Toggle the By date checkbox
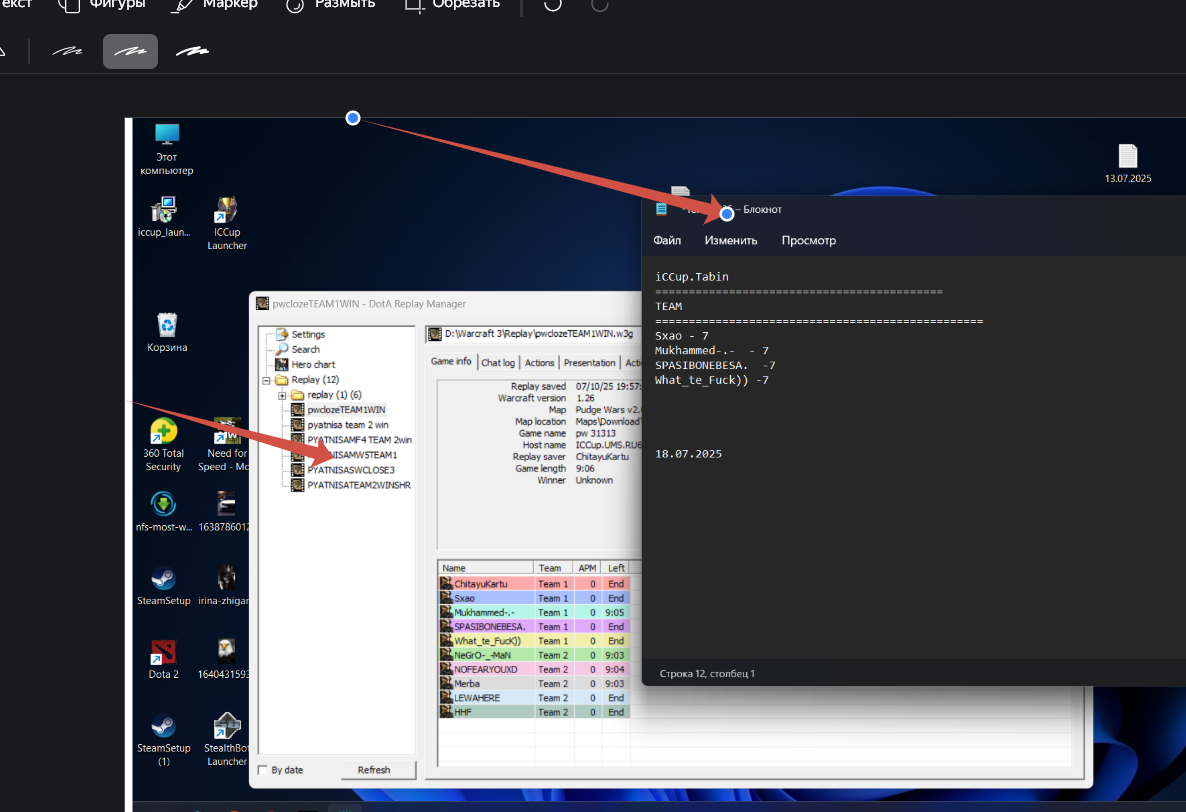1186x812 pixels. (x=262, y=770)
